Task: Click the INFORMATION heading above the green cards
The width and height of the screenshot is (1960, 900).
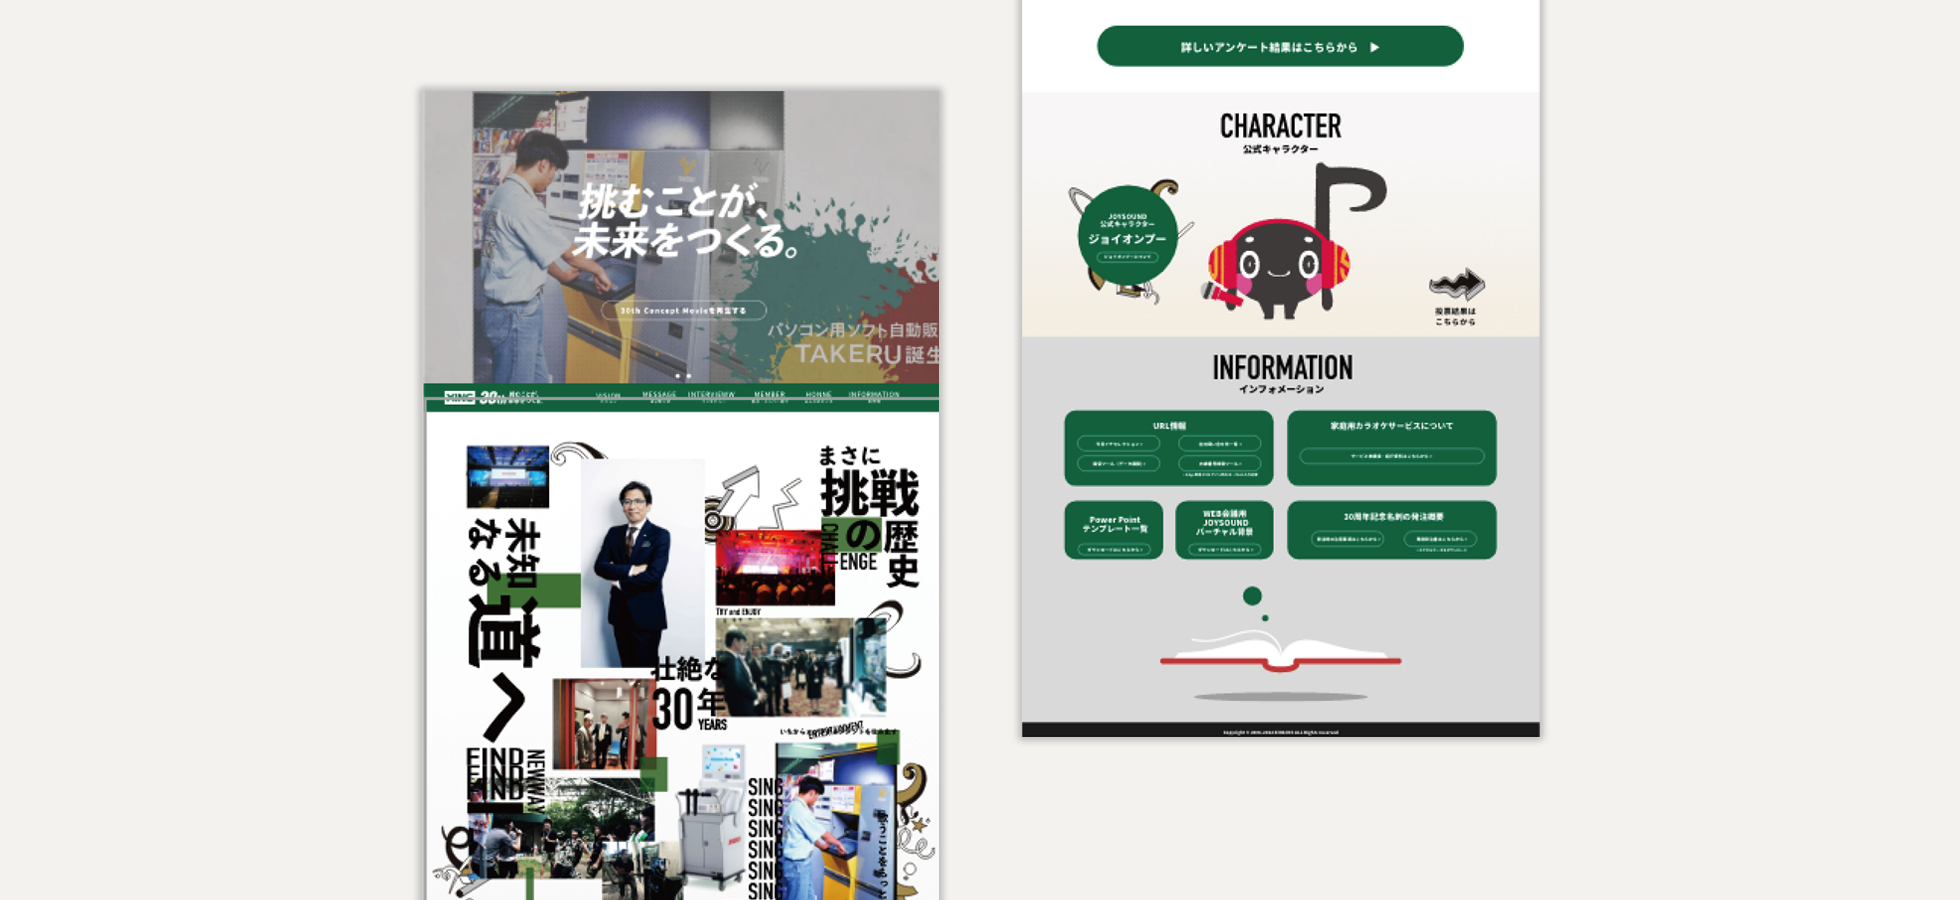Action: point(1282,368)
